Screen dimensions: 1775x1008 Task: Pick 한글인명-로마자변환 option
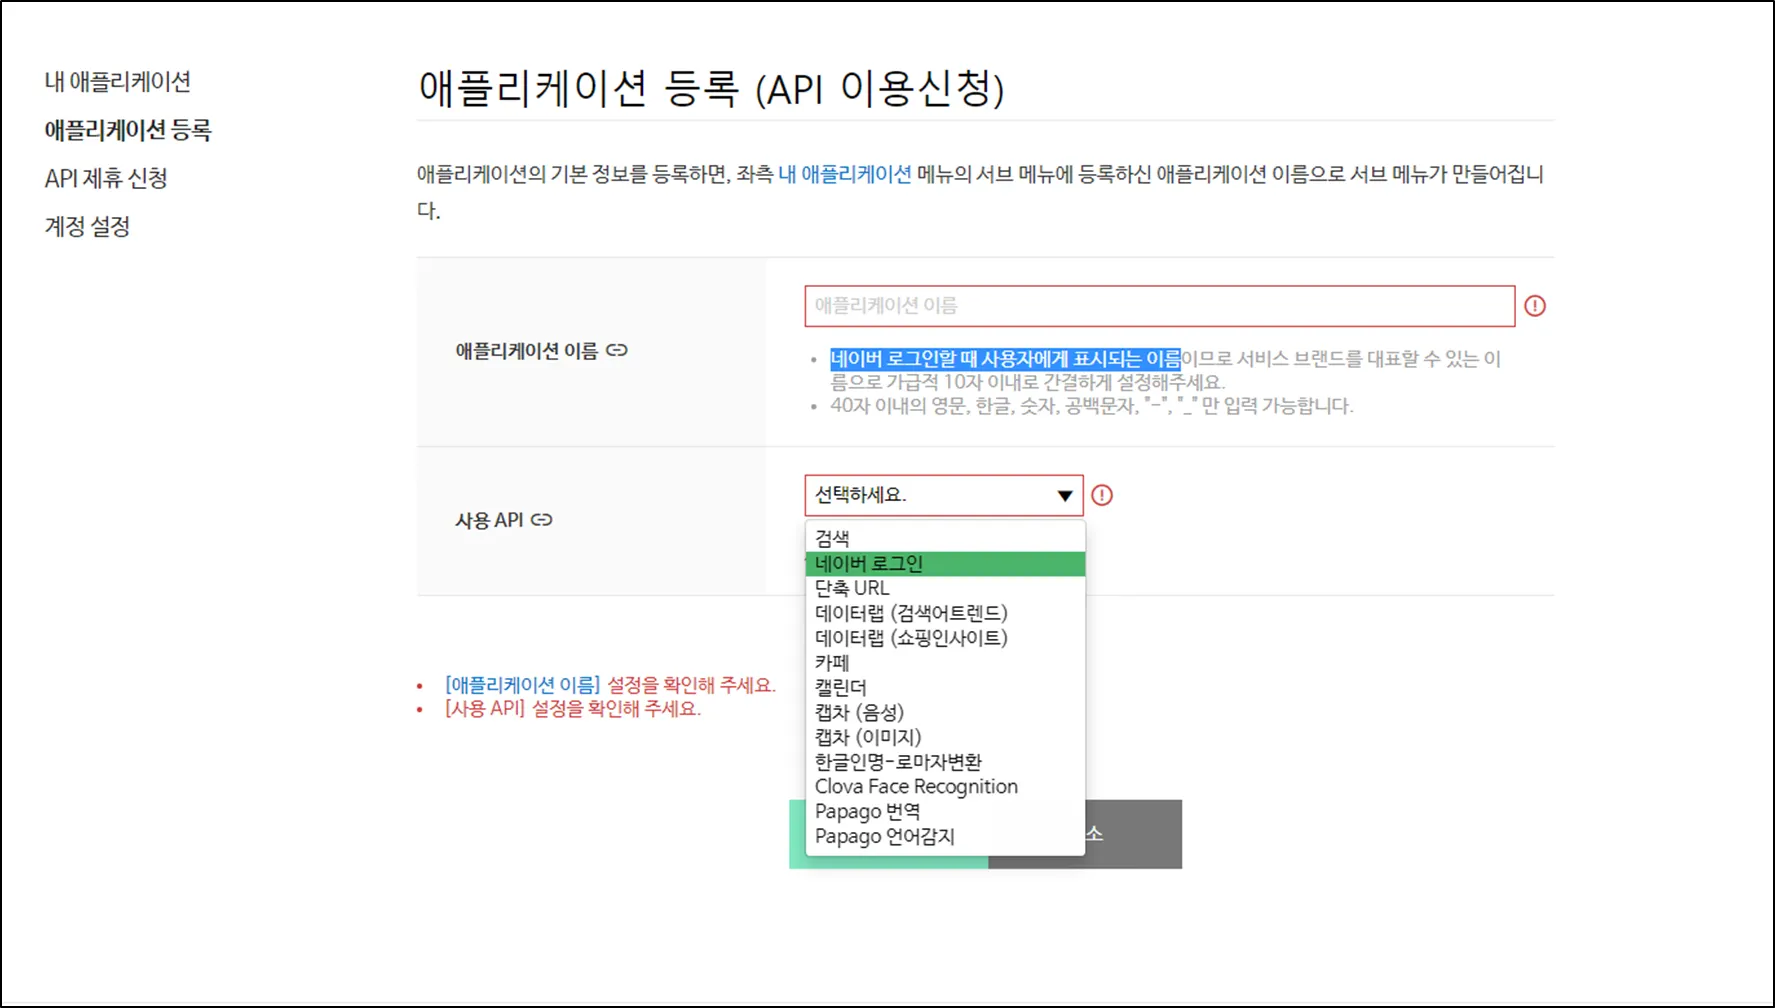(945, 762)
